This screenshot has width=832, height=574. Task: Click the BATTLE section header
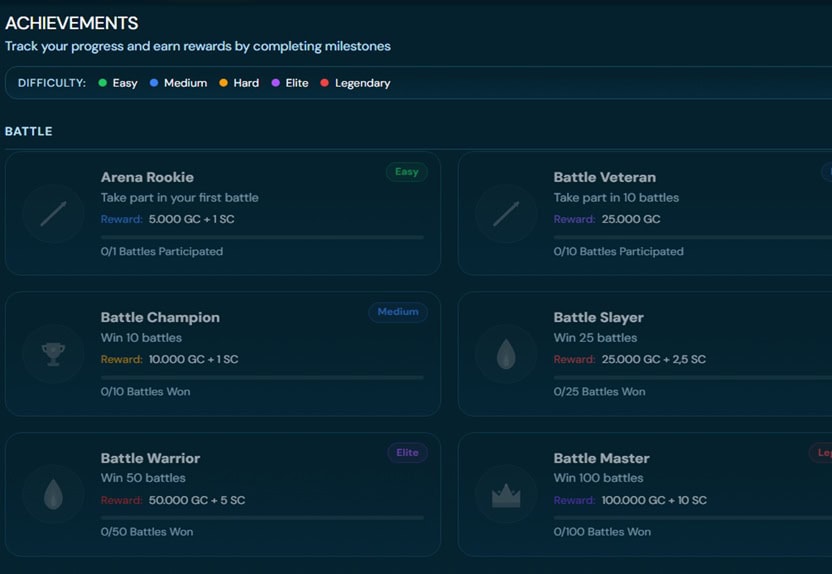click(x=29, y=132)
